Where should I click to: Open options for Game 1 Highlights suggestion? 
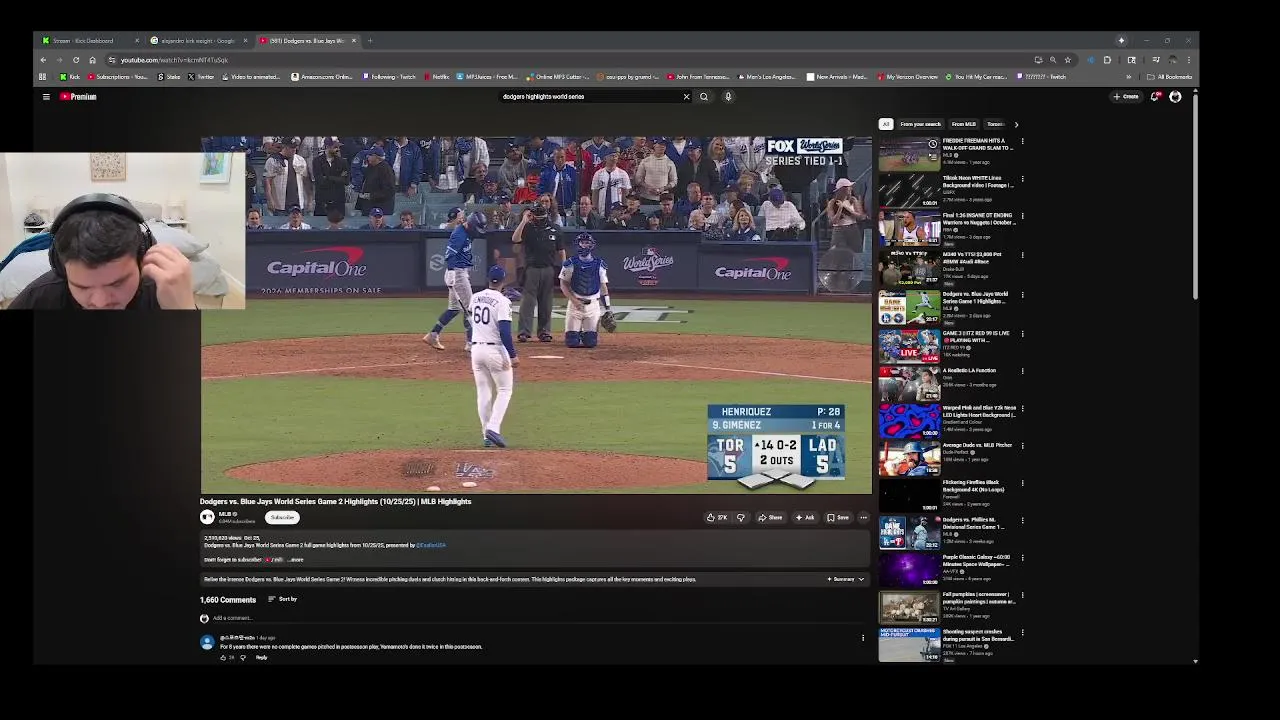[x=1022, y=295]
